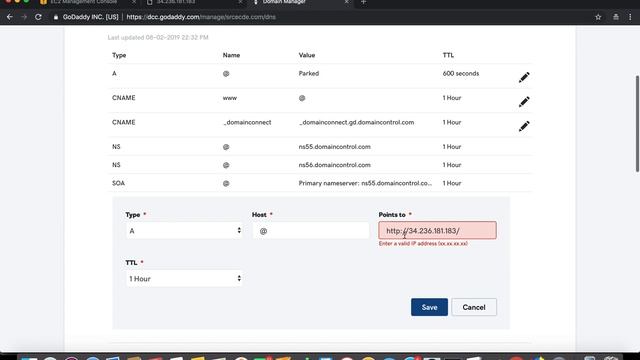View site security lock info
The height and width of the screenshot is (360, 640).
[x=56, y=17]
